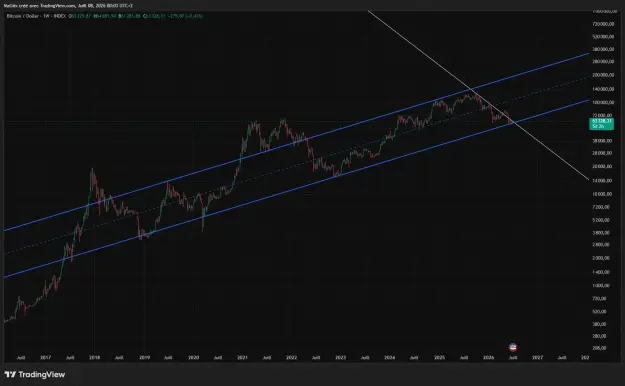Click the 2019 label on time axis
Screen dimensions: 625x386
point(144,358)
